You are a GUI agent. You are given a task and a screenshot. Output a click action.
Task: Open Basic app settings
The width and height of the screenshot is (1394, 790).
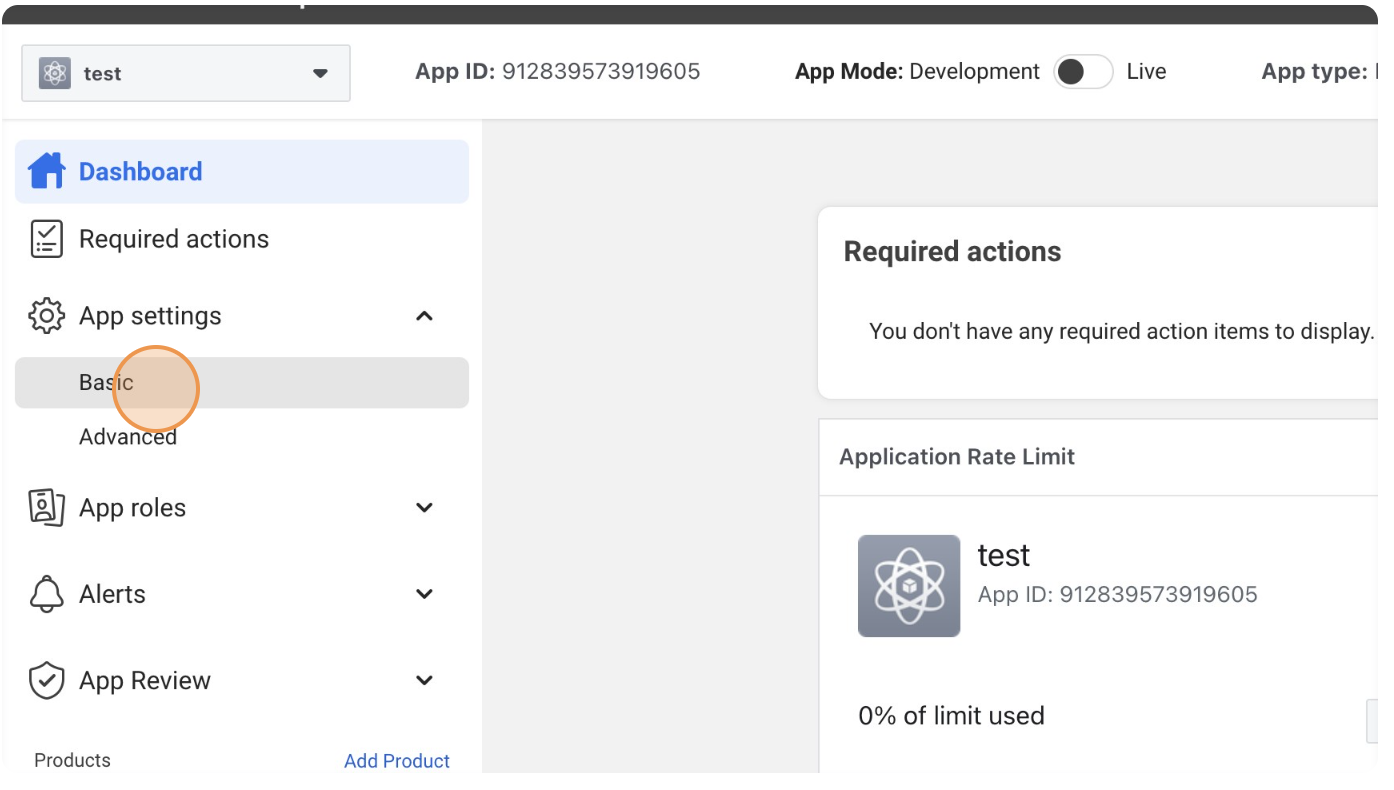click(242, 383)
